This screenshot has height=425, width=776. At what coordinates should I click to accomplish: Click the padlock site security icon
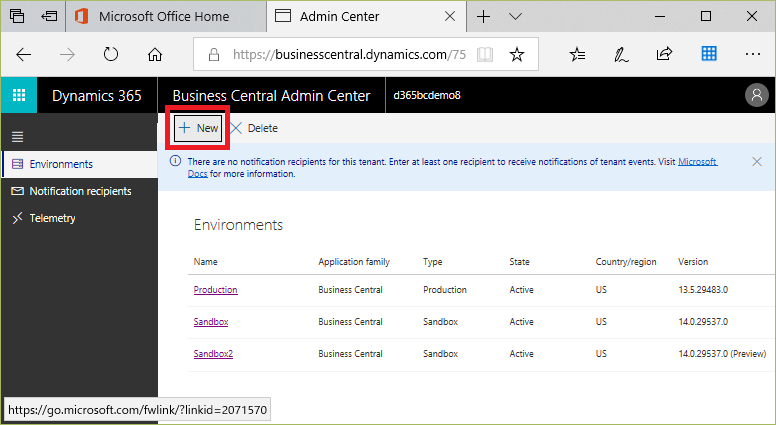[x=214, y=54]
